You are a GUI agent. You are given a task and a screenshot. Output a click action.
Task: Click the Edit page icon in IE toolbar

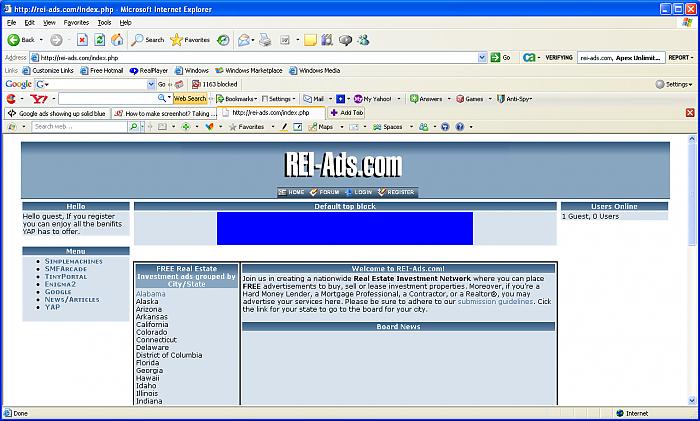tap(285, 40)
